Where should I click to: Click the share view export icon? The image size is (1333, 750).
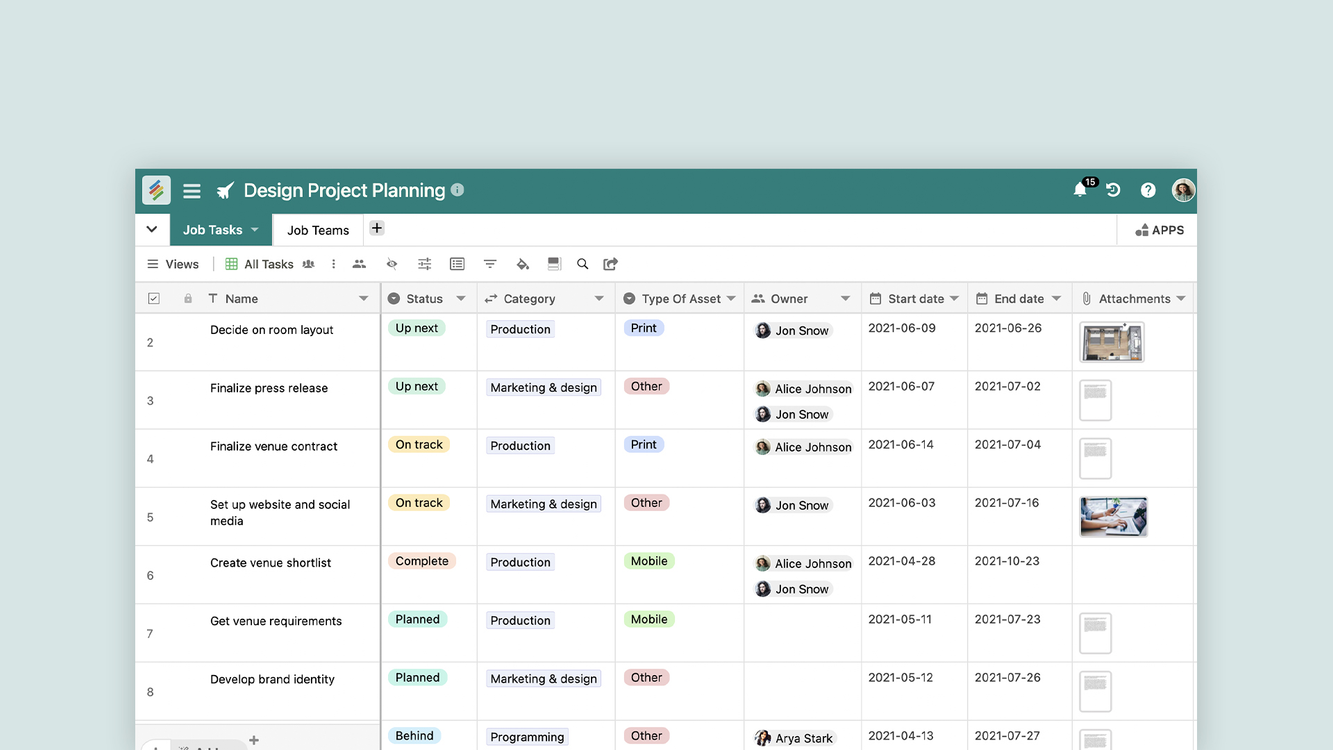coord(611,264)
